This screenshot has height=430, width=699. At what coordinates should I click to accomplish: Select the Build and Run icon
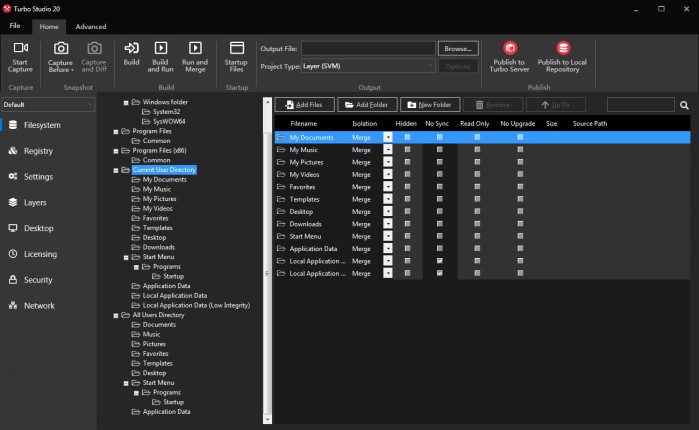pyautogui.click(x=162, y=49)
